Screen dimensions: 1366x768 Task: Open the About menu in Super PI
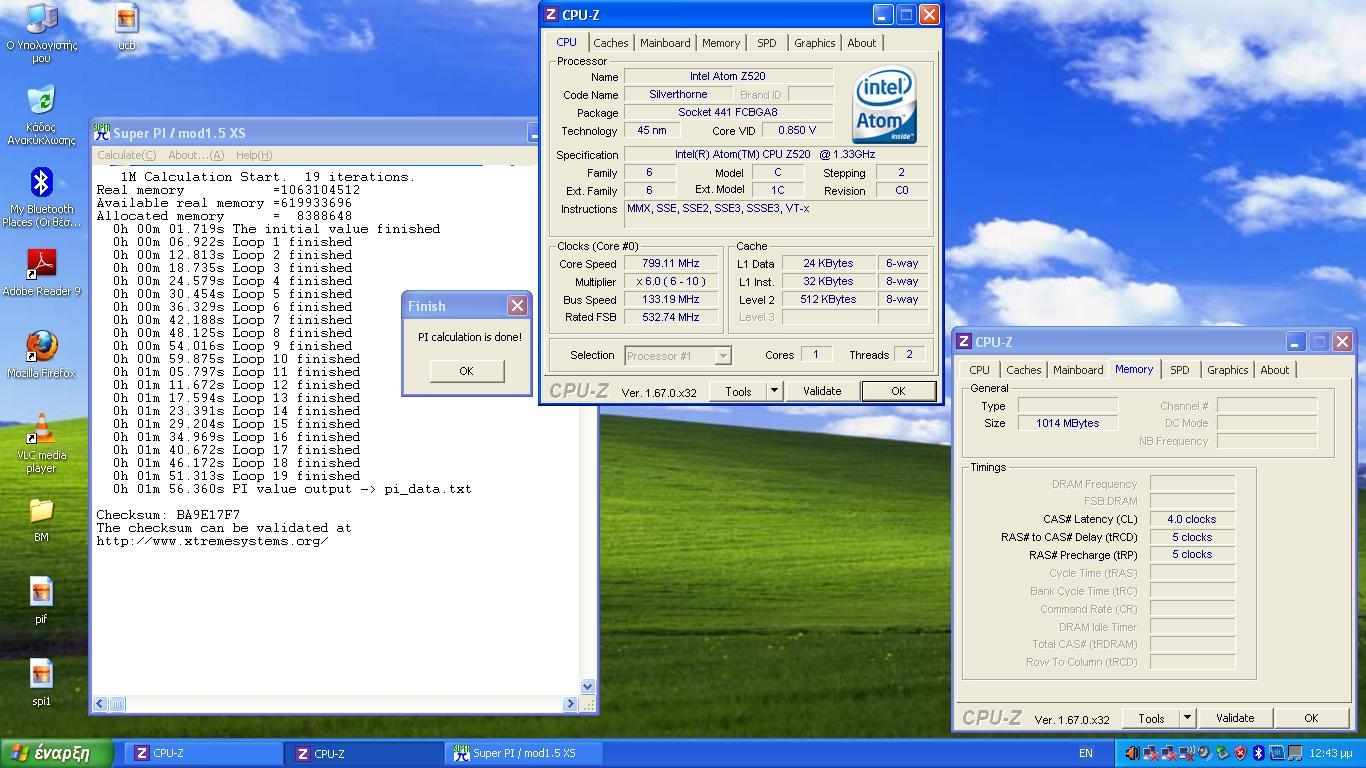click(x=196, y=155)
